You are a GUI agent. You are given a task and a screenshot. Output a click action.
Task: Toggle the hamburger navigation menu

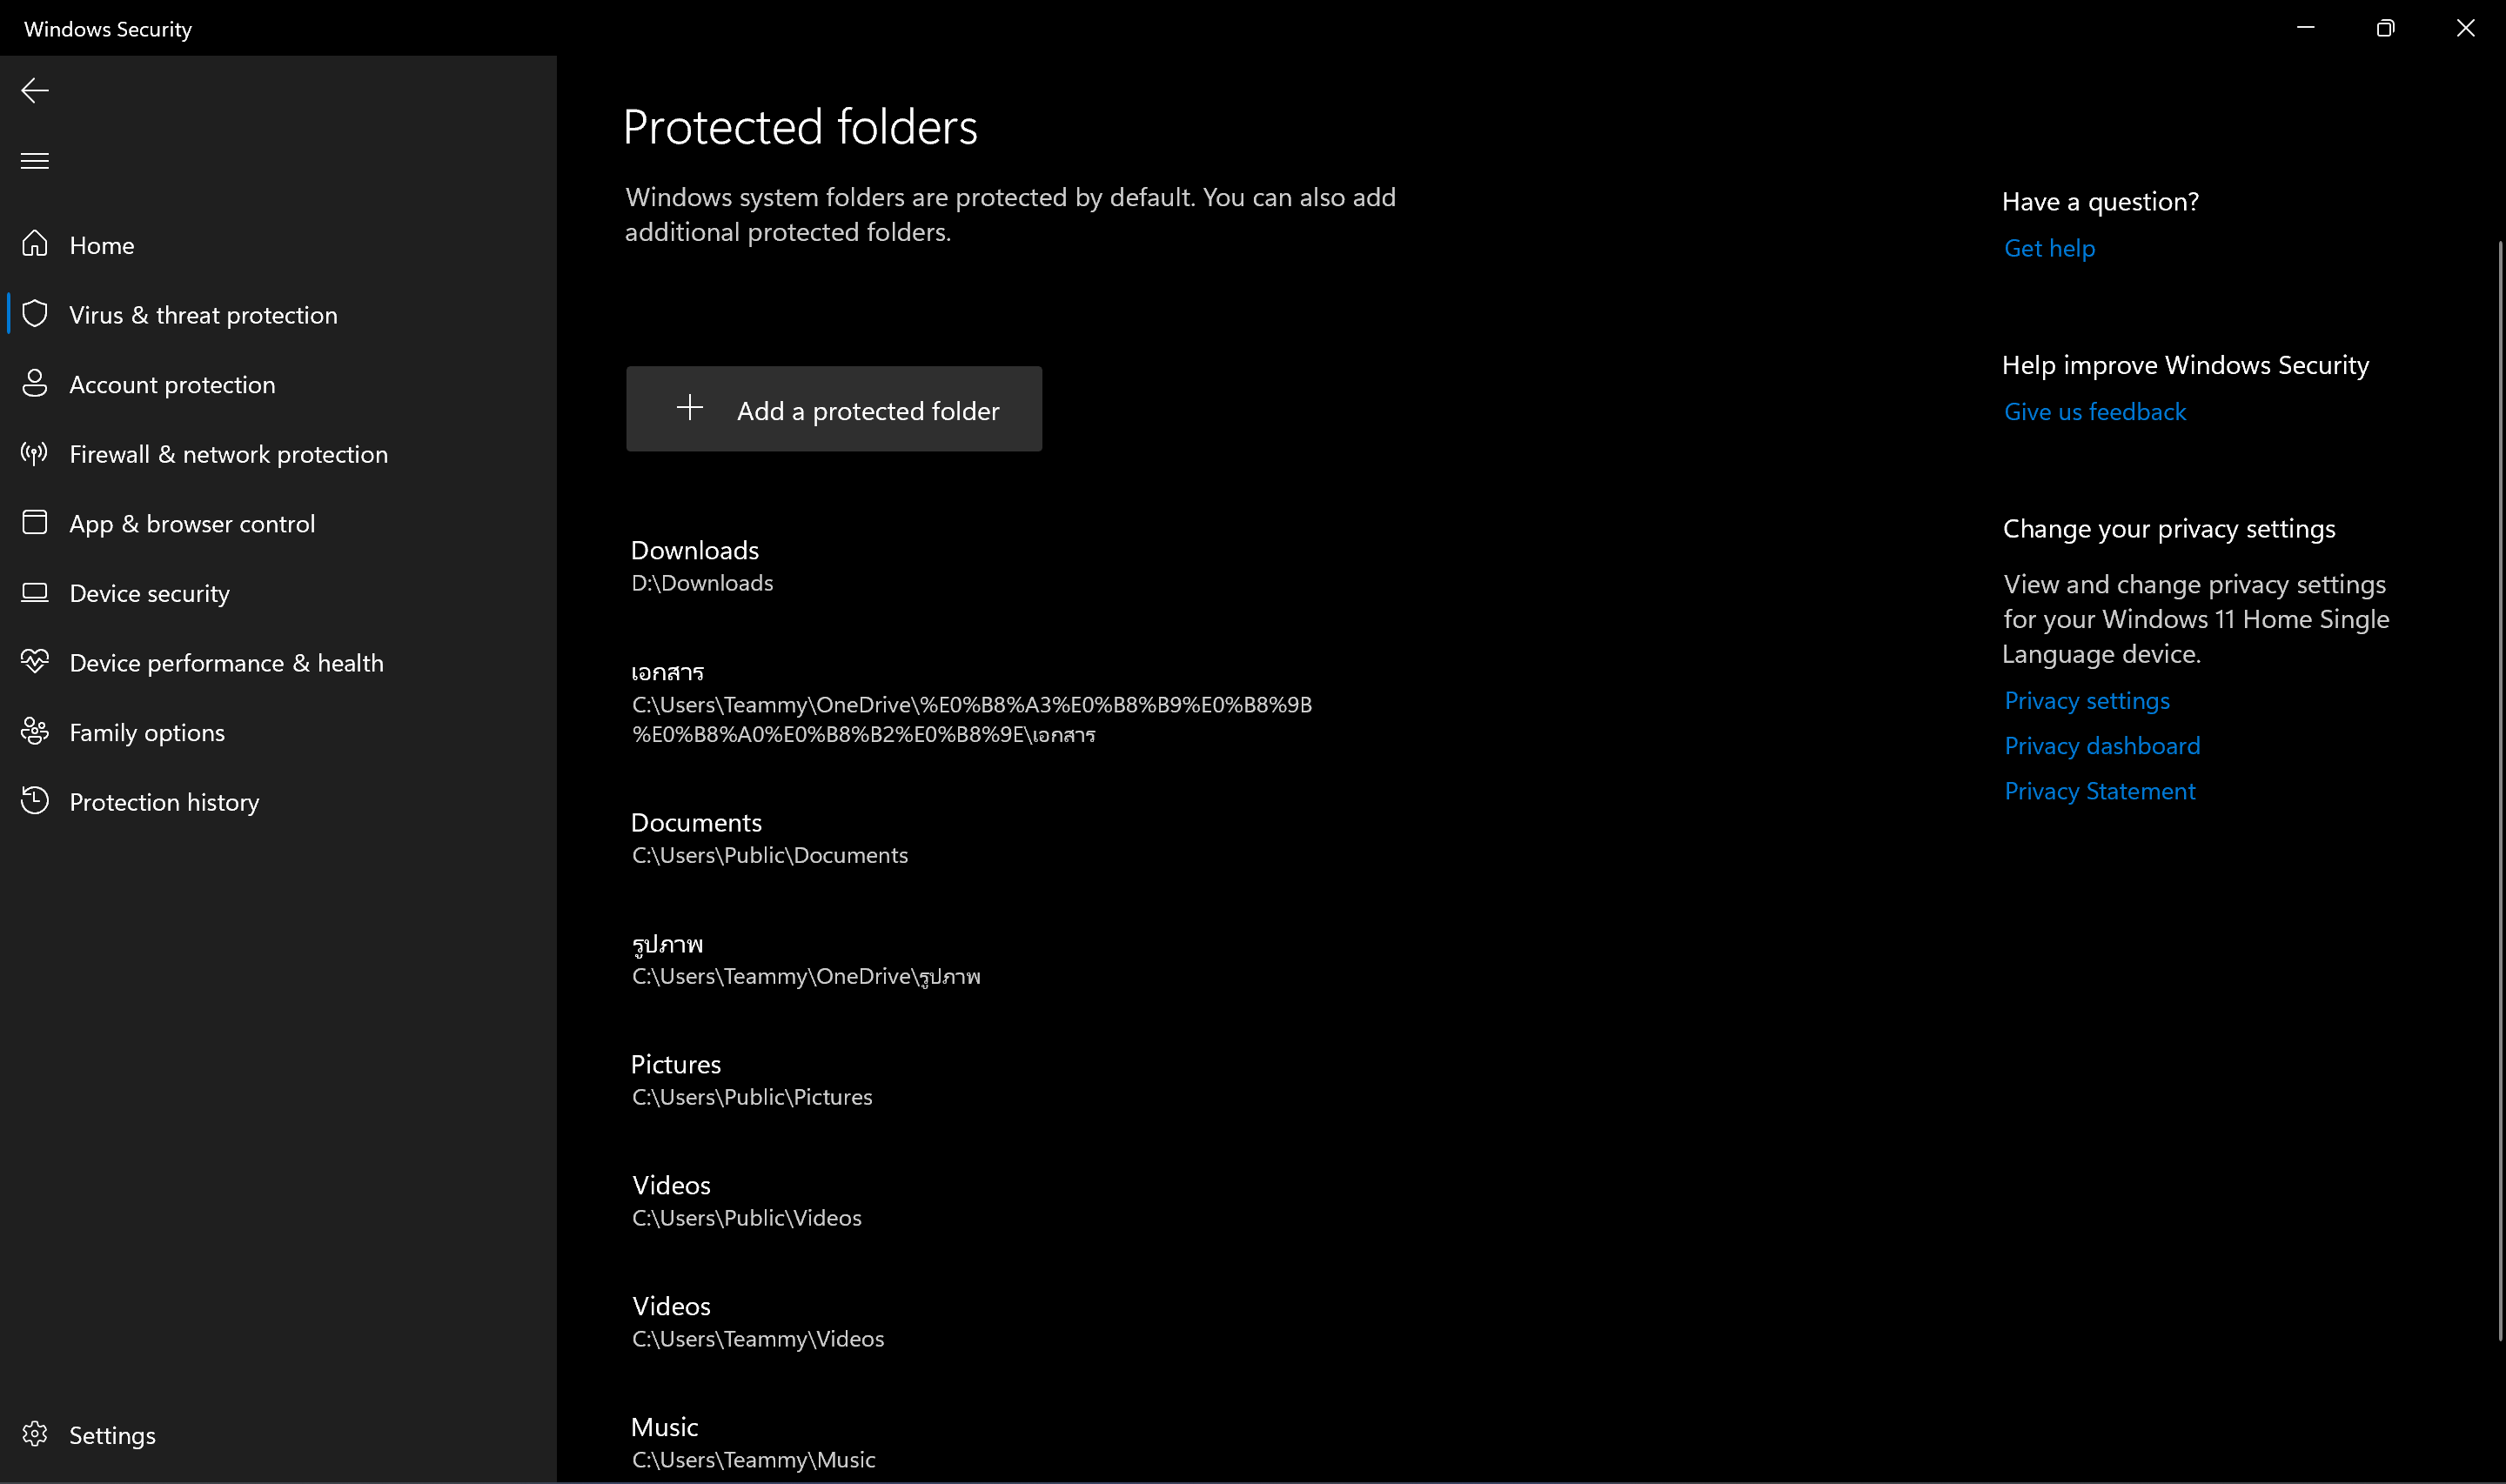pyautogui.click(x=35, y=161)
